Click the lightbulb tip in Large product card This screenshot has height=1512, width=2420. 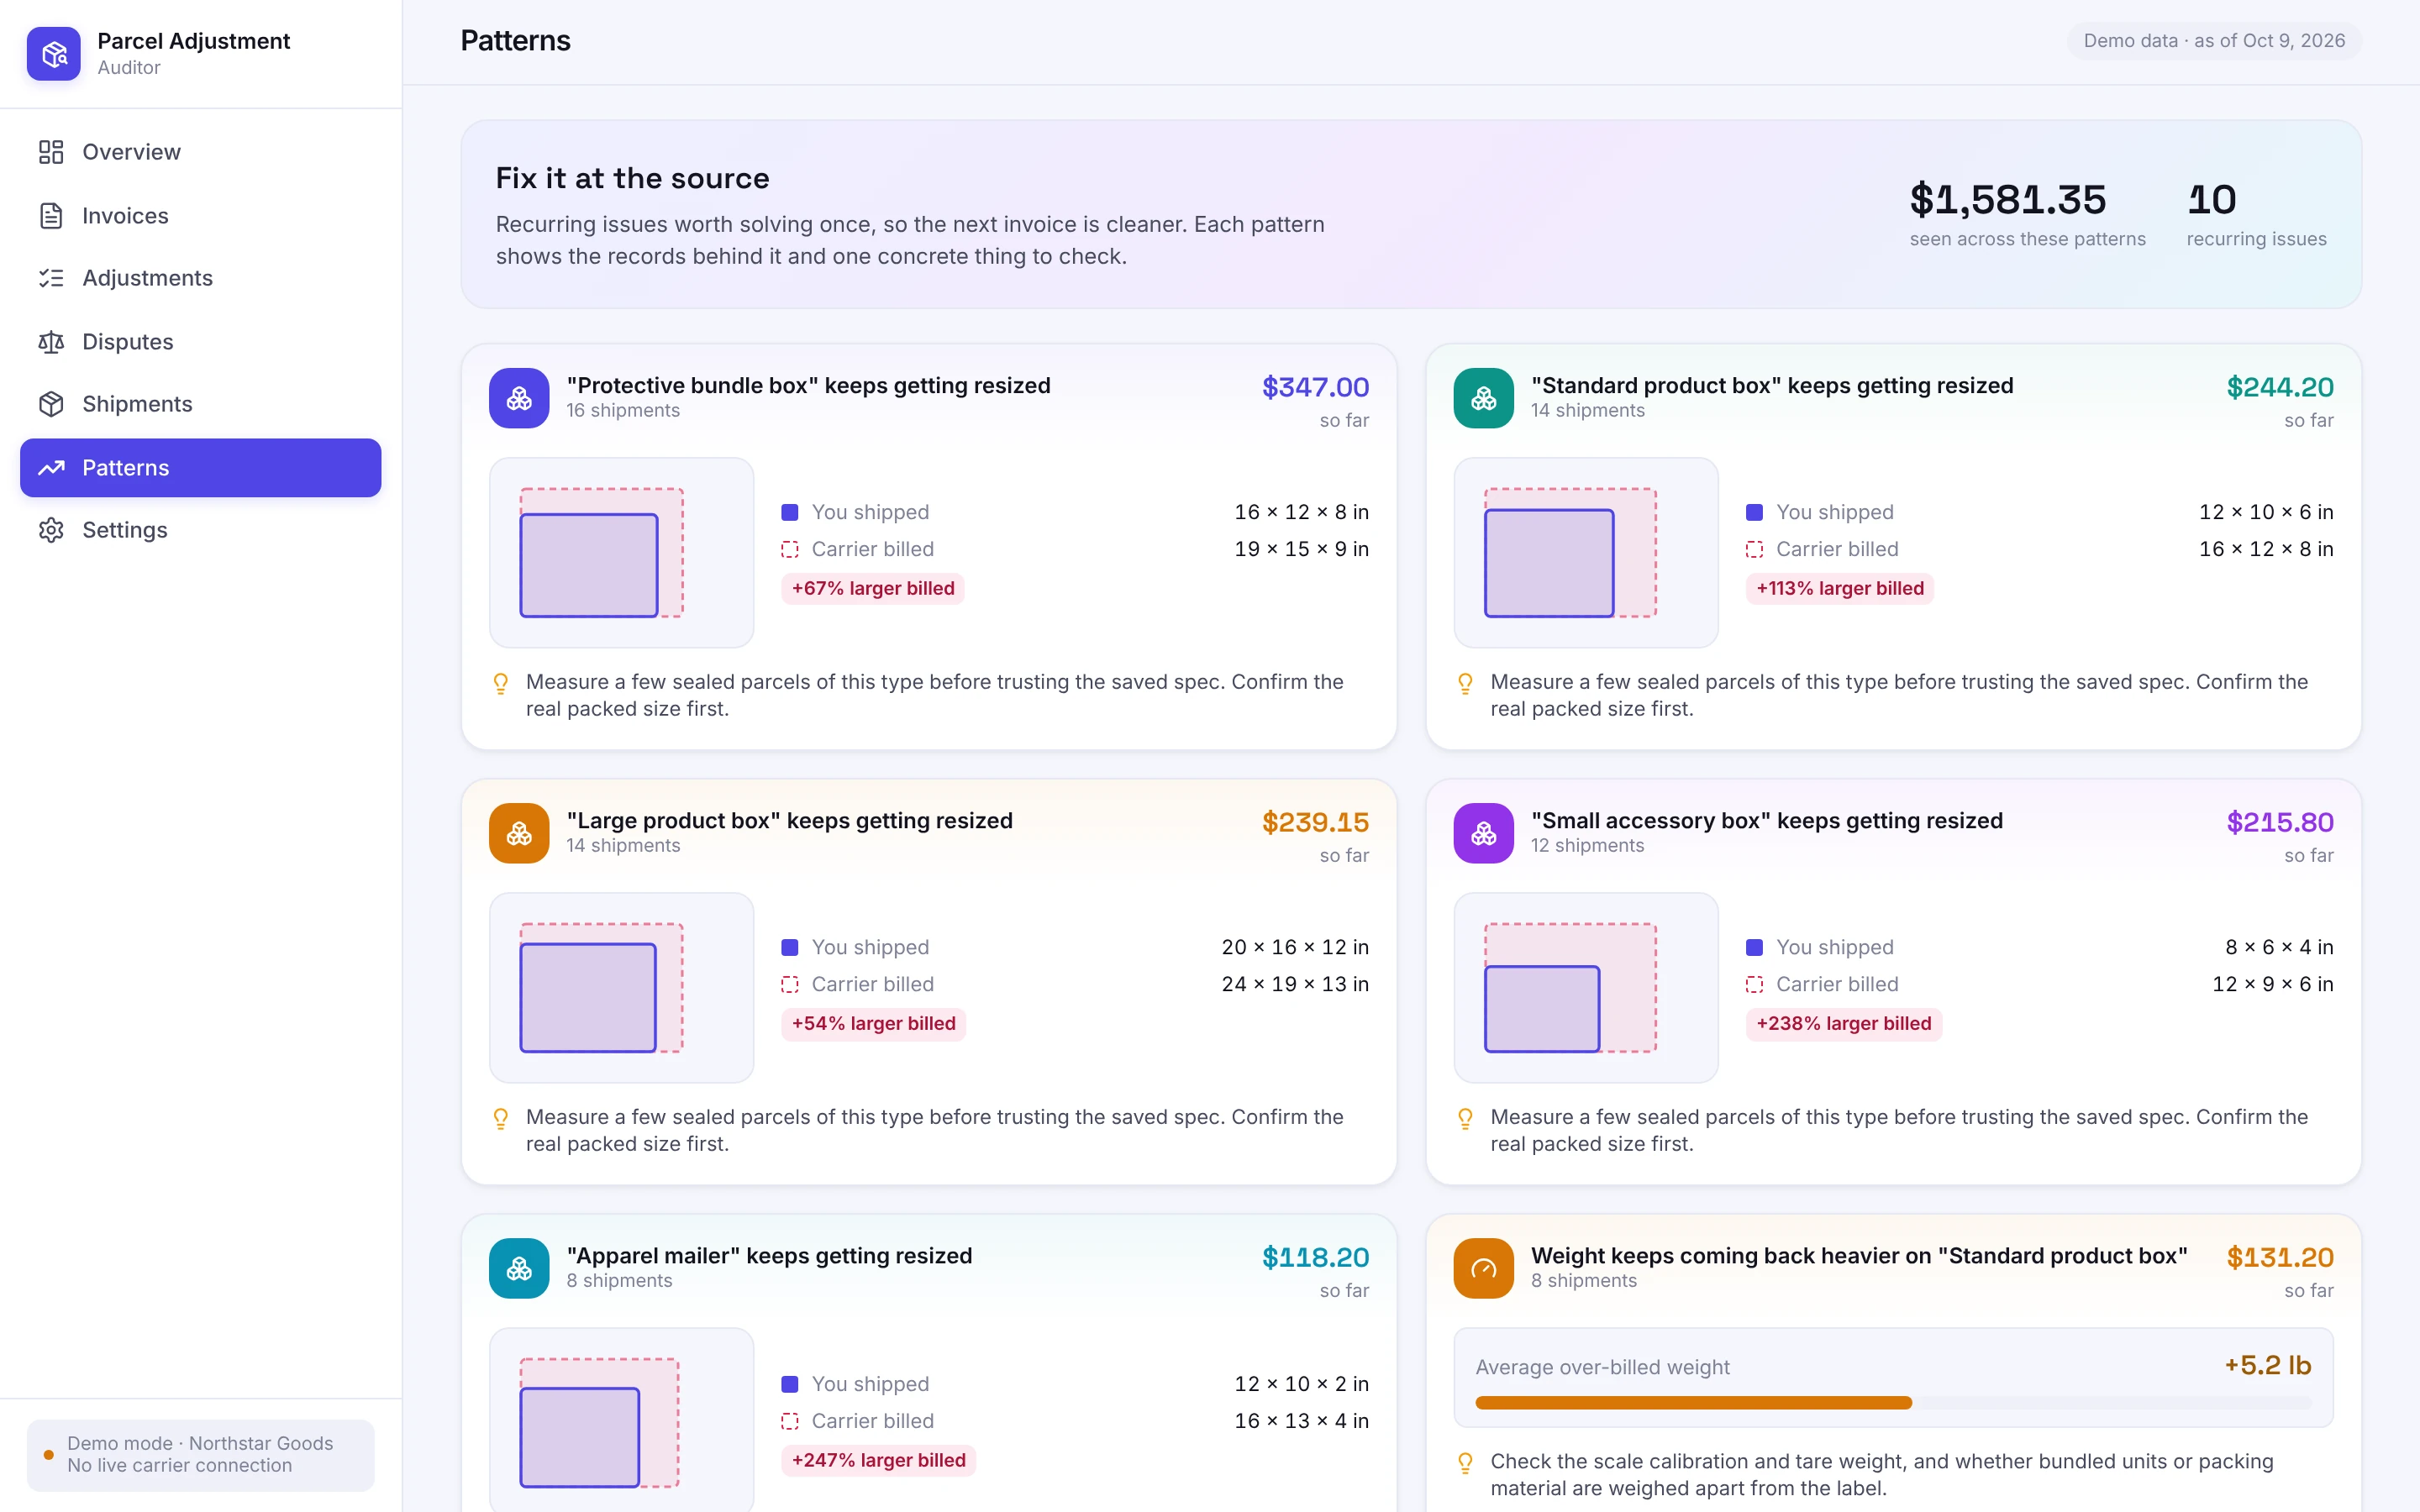(501, 1118)
